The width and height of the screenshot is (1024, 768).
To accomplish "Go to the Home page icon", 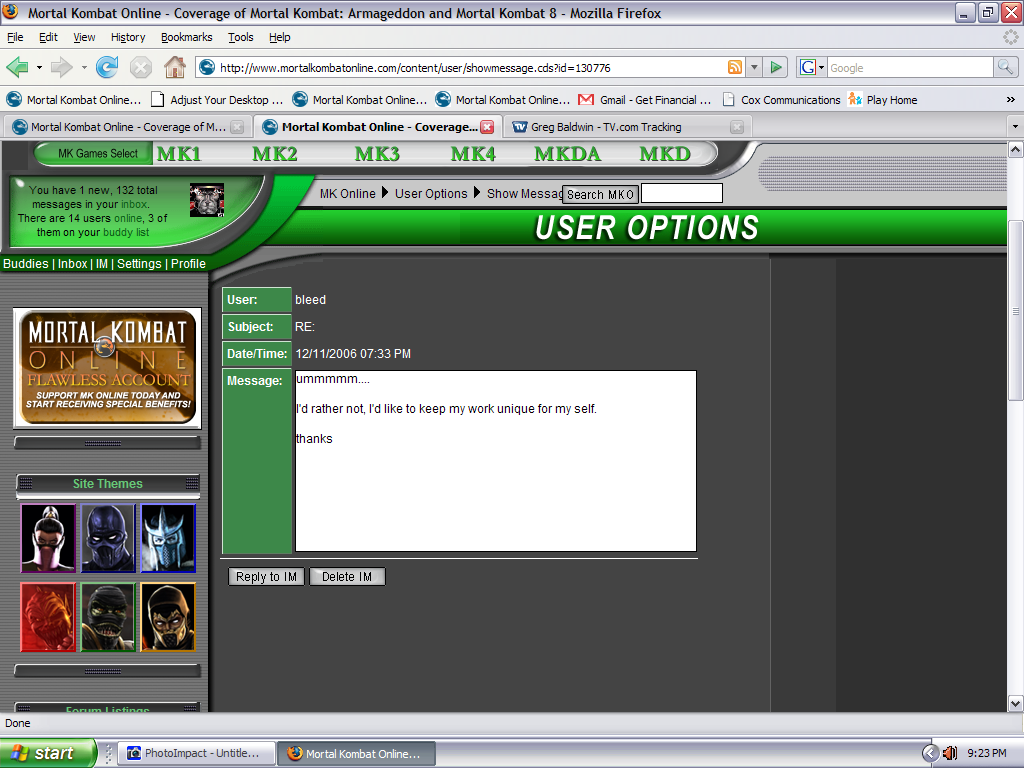I will pyautogui.click(x=174, y=67).
